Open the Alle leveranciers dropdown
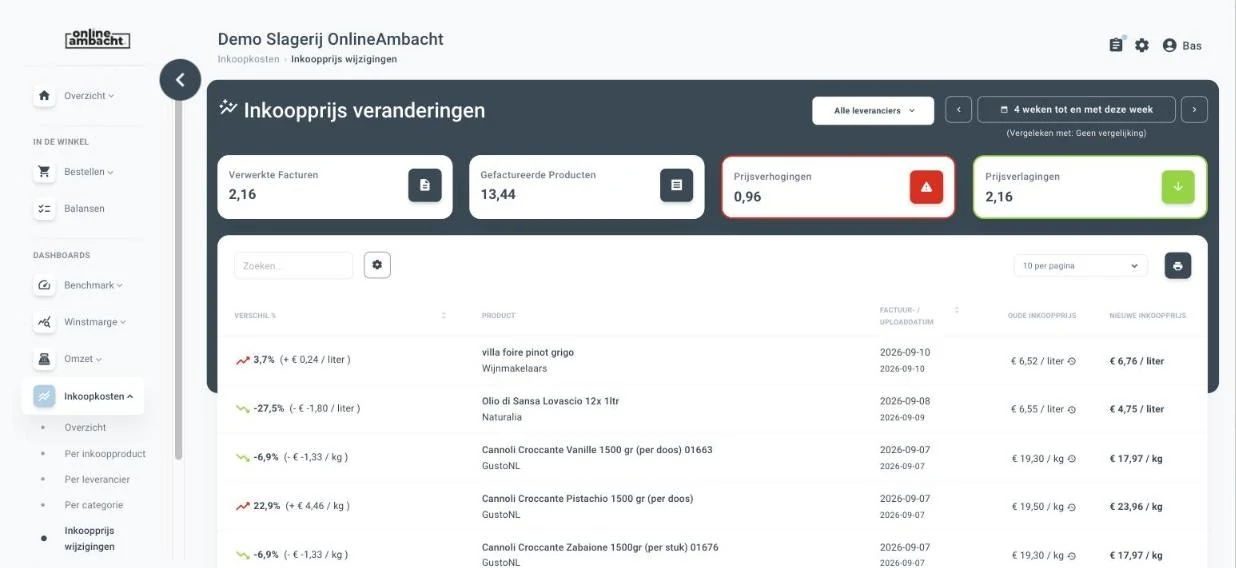This screenshot has height=568, width=1236. click(x=873, y=111)
